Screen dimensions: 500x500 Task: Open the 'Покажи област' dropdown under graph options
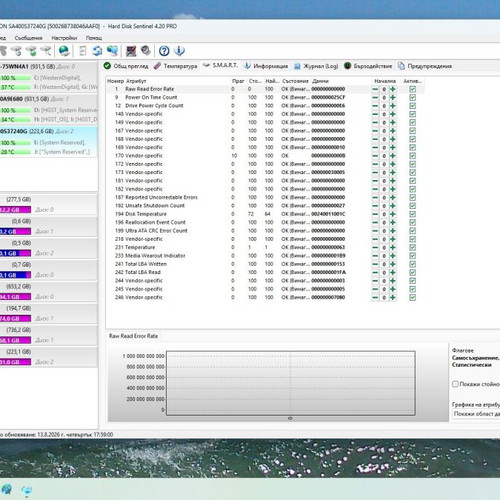point(476,414)
